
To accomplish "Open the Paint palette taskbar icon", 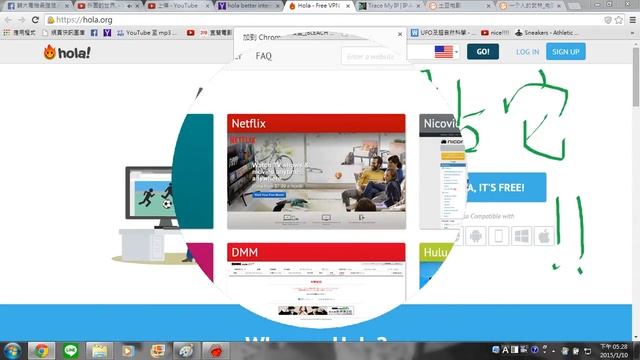I will coord(186,351).
